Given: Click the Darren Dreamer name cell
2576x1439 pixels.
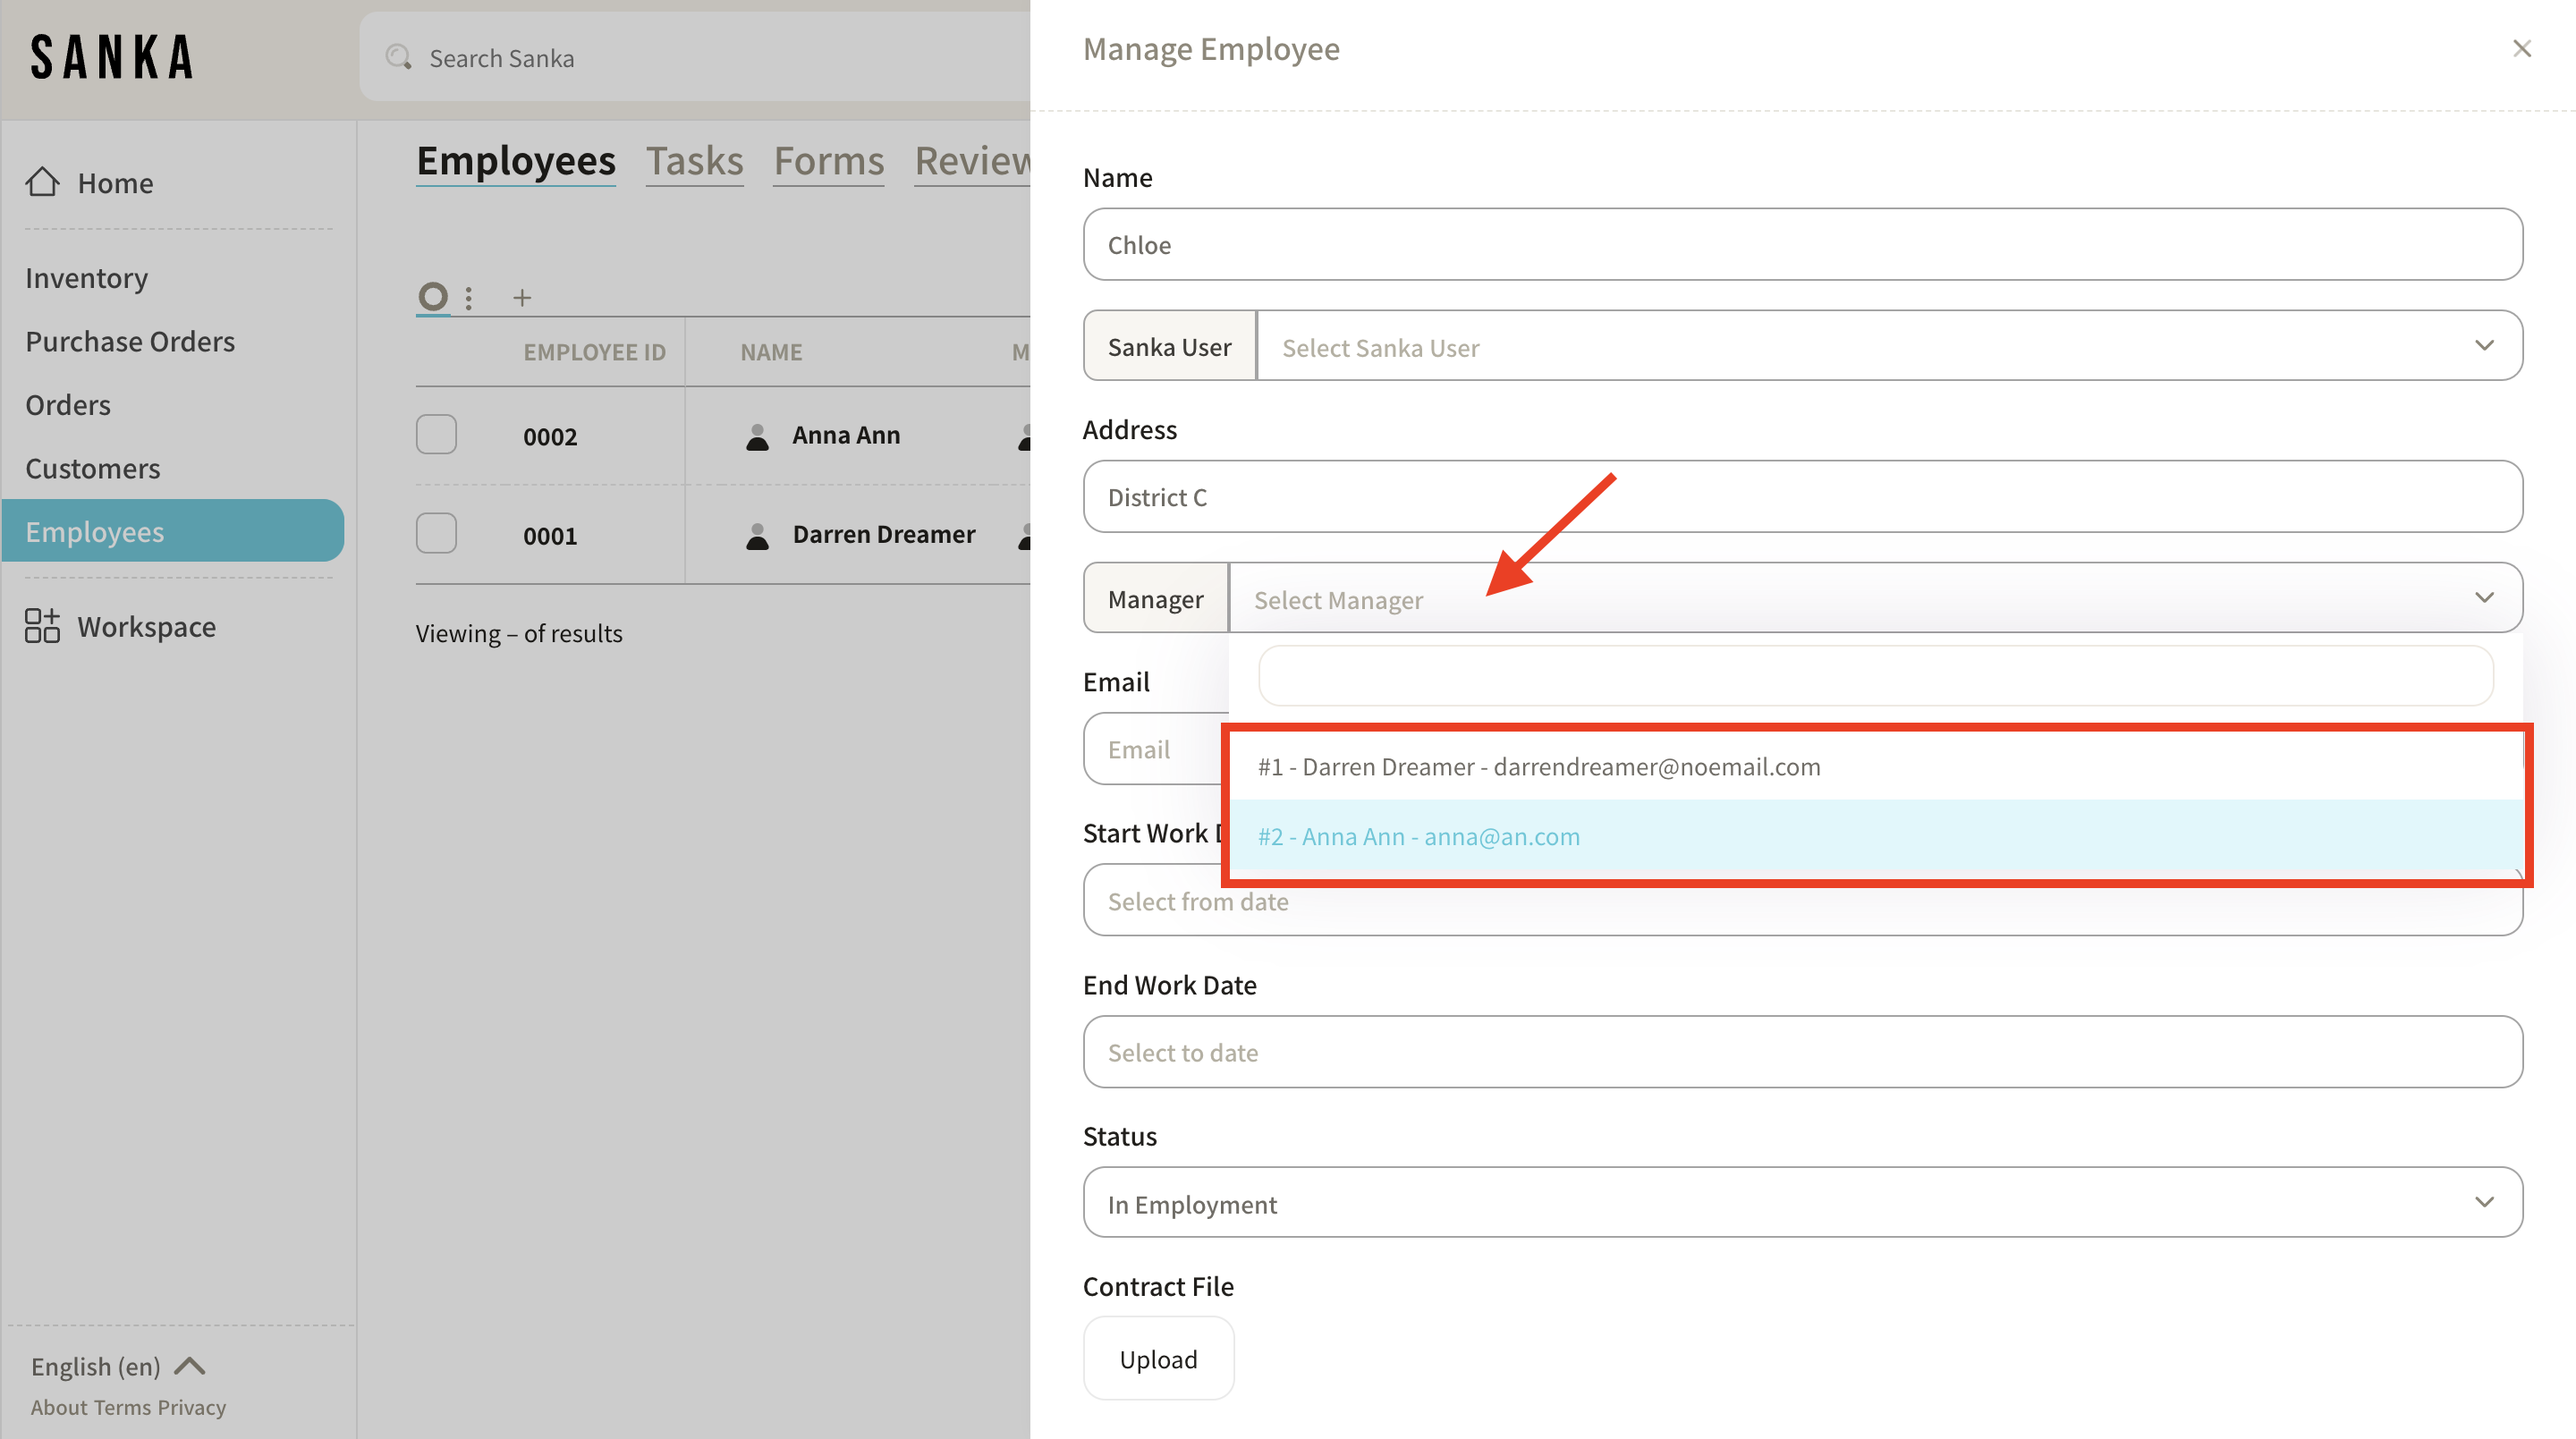Looking at the screenshot, I should 884,534.
